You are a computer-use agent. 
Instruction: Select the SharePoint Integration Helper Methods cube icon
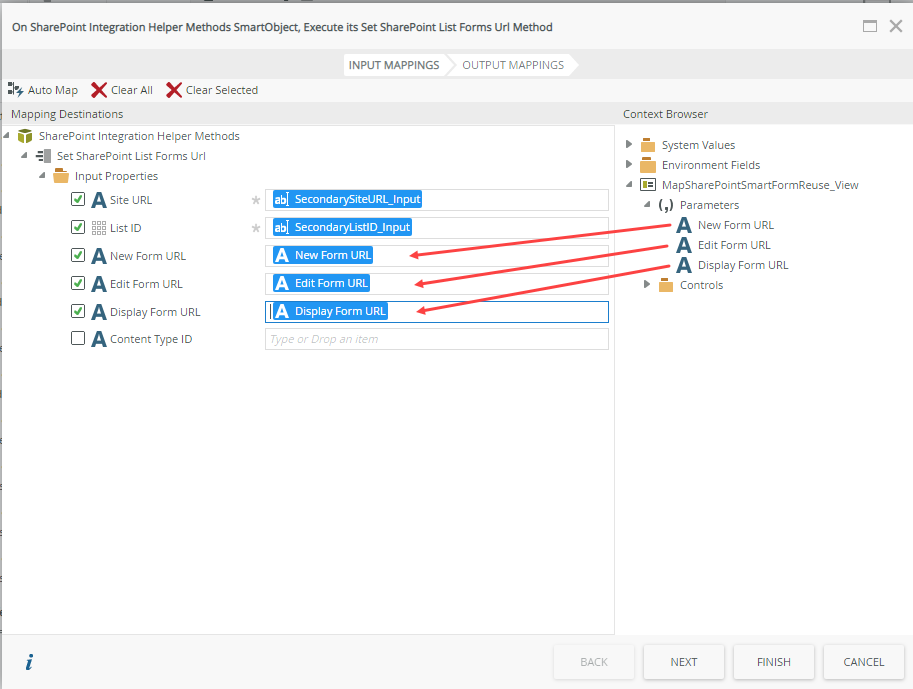coord(25,136)
